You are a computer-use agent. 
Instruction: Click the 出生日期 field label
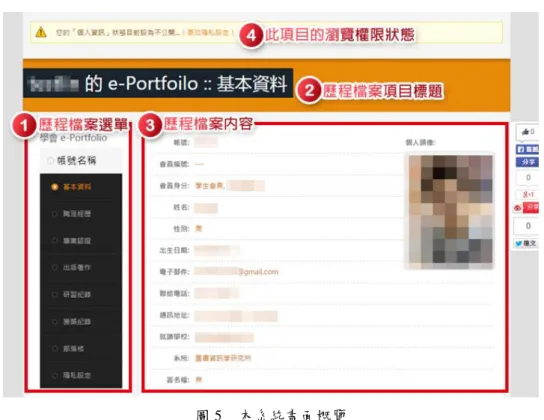point(175,250)
